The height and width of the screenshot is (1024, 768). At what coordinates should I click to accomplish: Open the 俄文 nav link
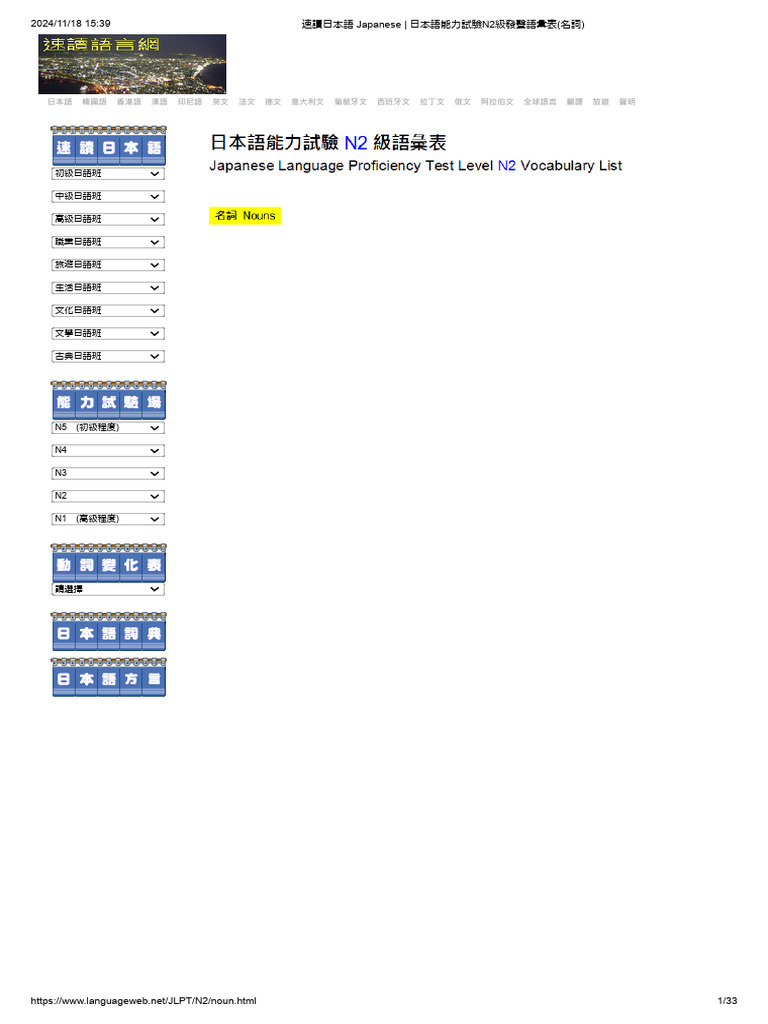(x=462, y=102)
